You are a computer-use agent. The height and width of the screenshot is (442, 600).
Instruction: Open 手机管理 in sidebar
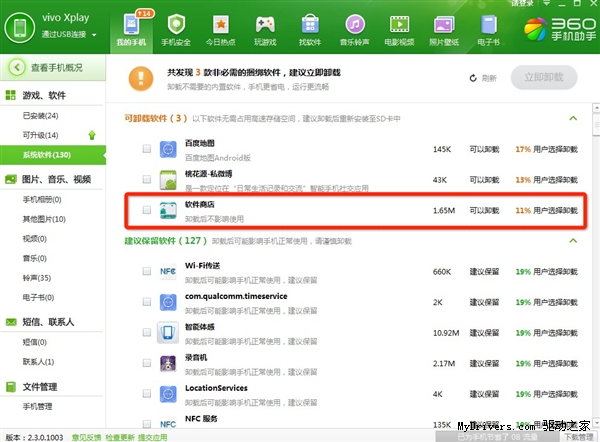pyautogui.click(x=38, y=406)
